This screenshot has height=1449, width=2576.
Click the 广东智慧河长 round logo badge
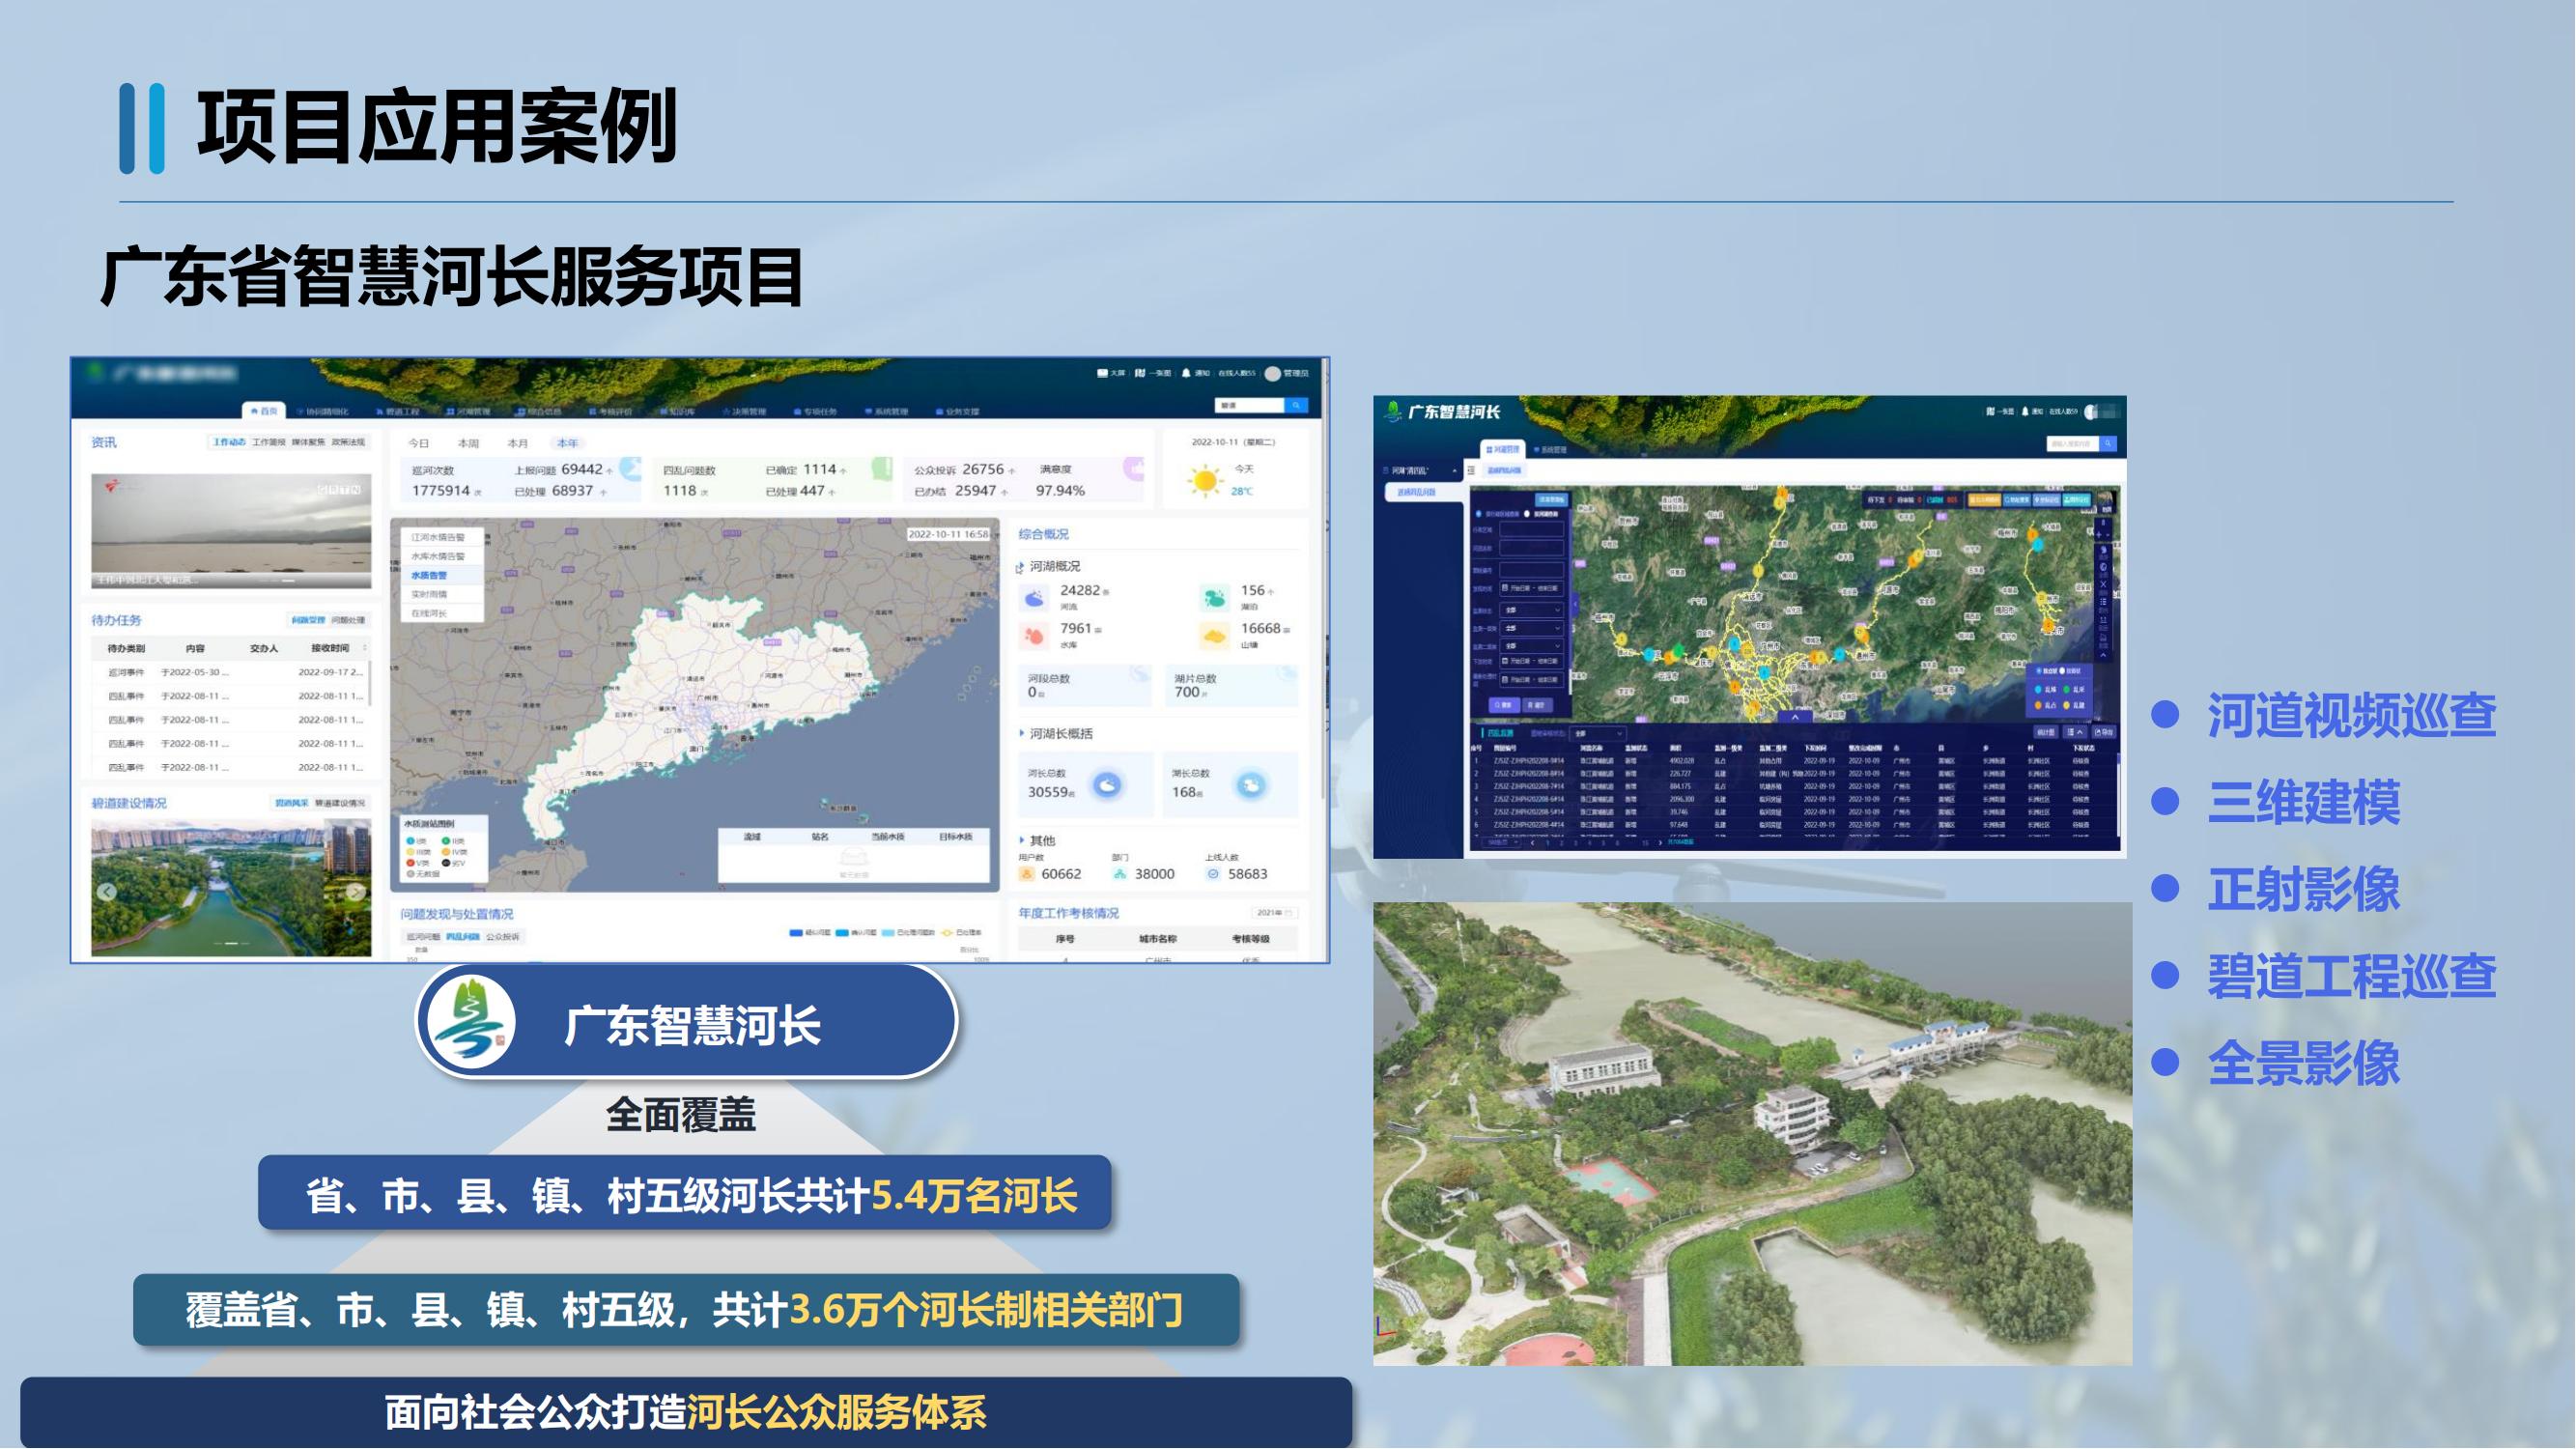pos(471,1022)
